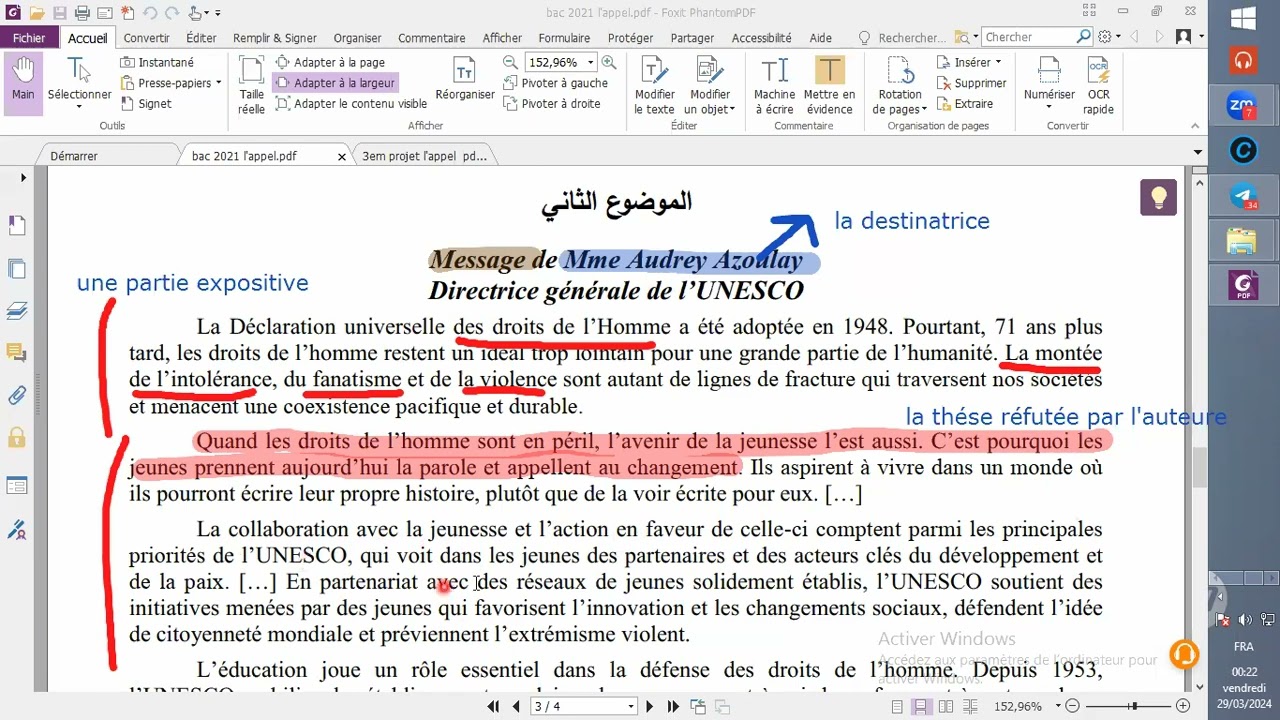Click in the Chercher search field
The image size is (1280, 720).
pos(1030,37)
